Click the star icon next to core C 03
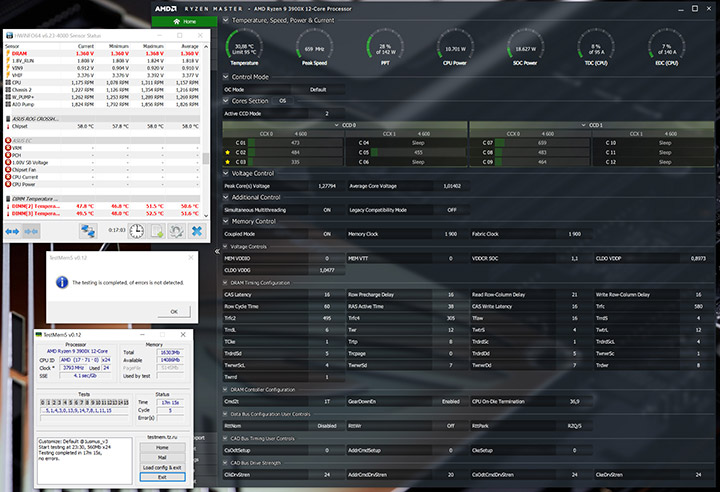Image resolution: width=720 pixels, height=492 pixels. click(227, 162)
